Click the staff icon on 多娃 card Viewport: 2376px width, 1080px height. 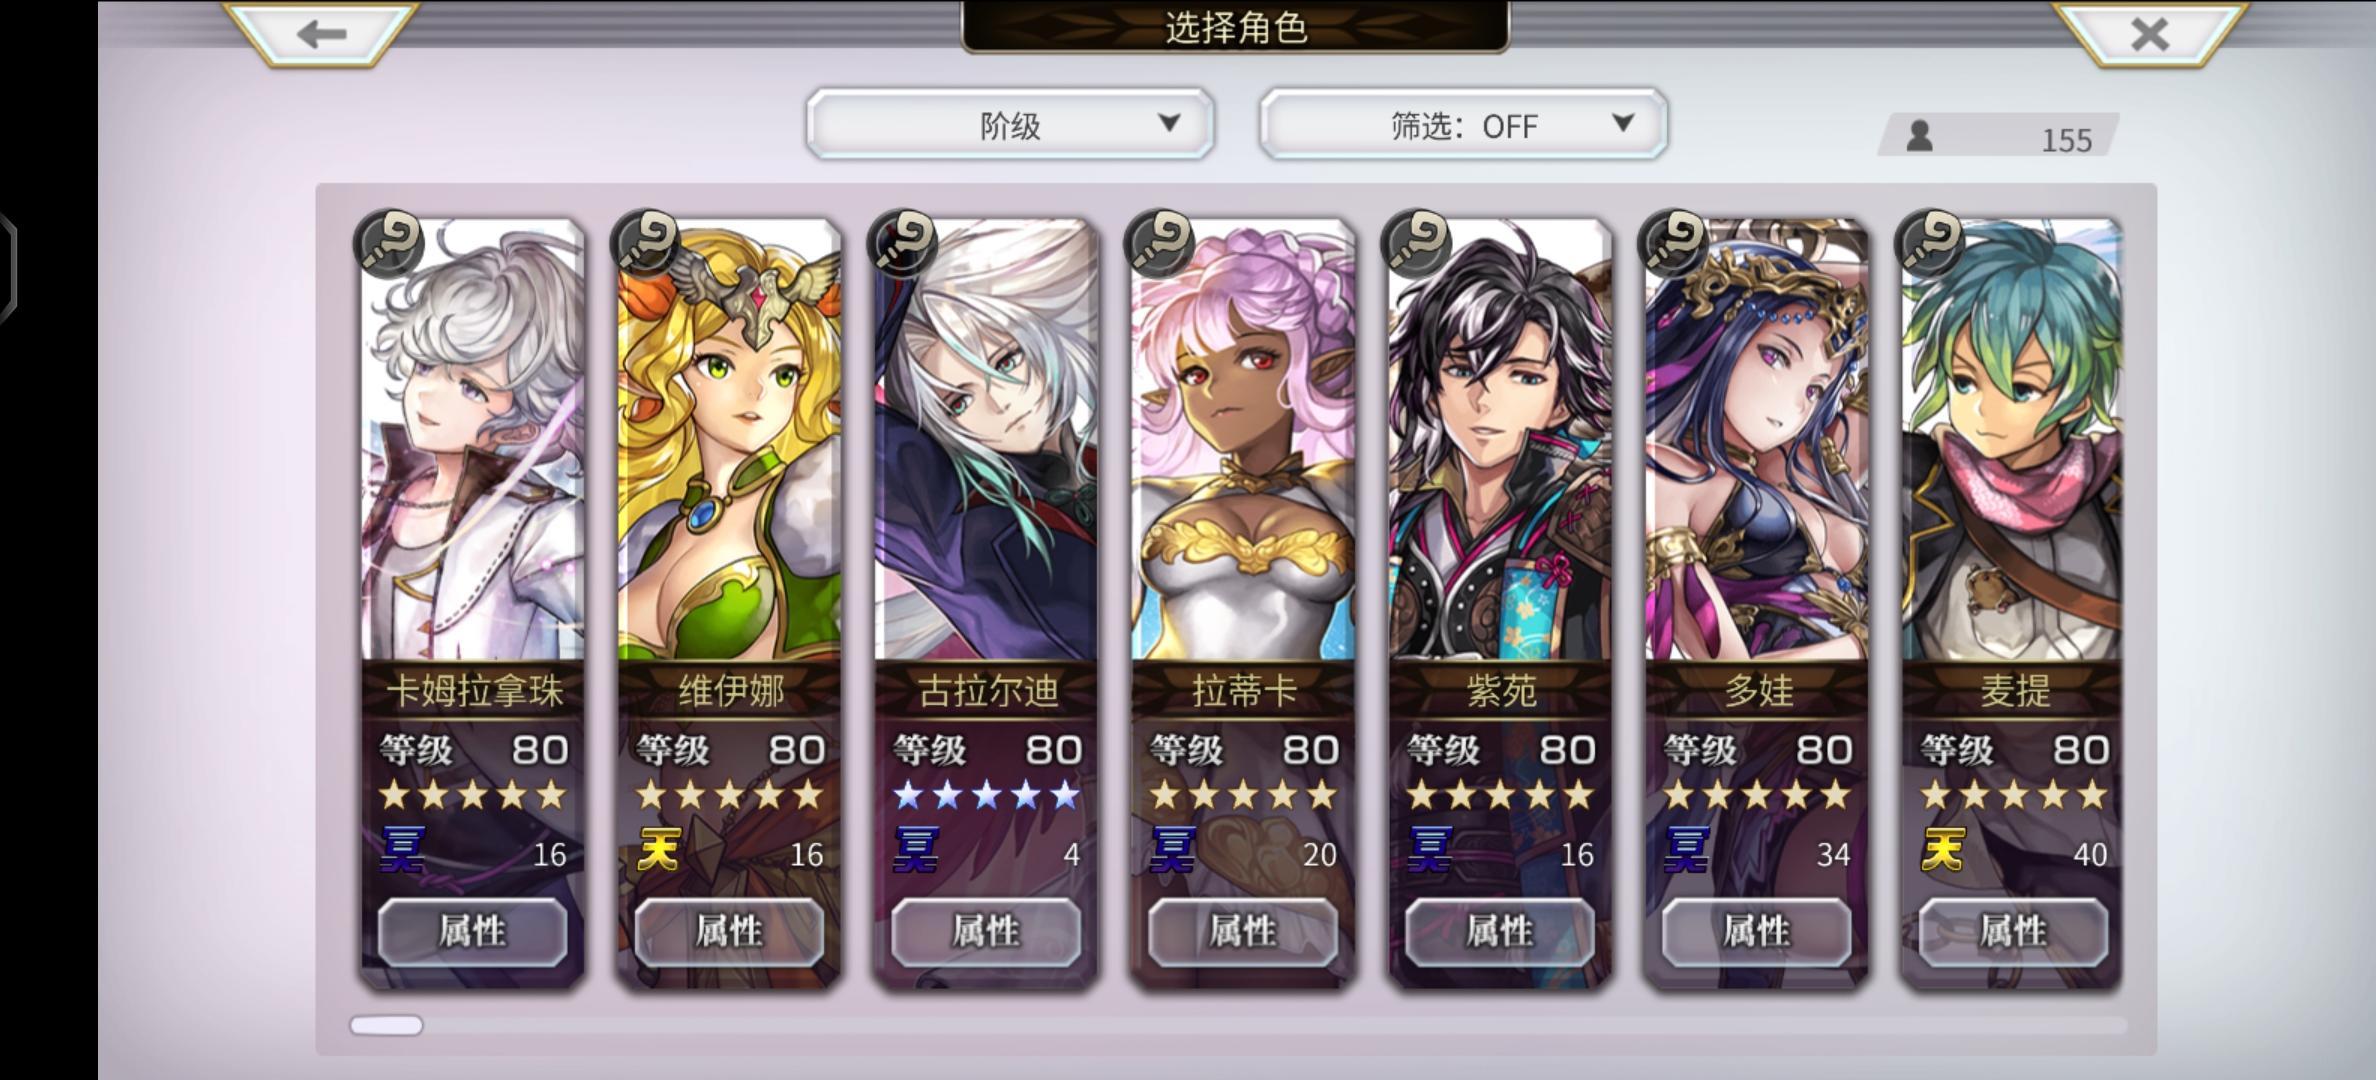(x=1674, y=243)
